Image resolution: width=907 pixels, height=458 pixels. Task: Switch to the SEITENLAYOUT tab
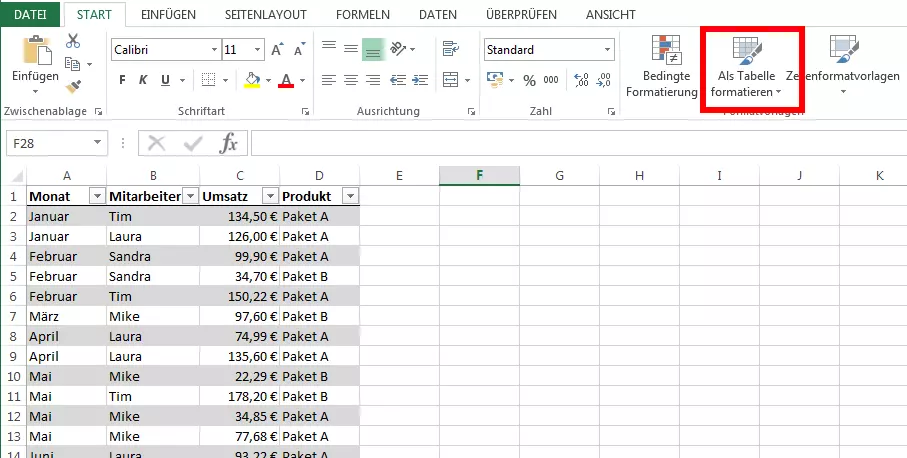coord(266,14)
